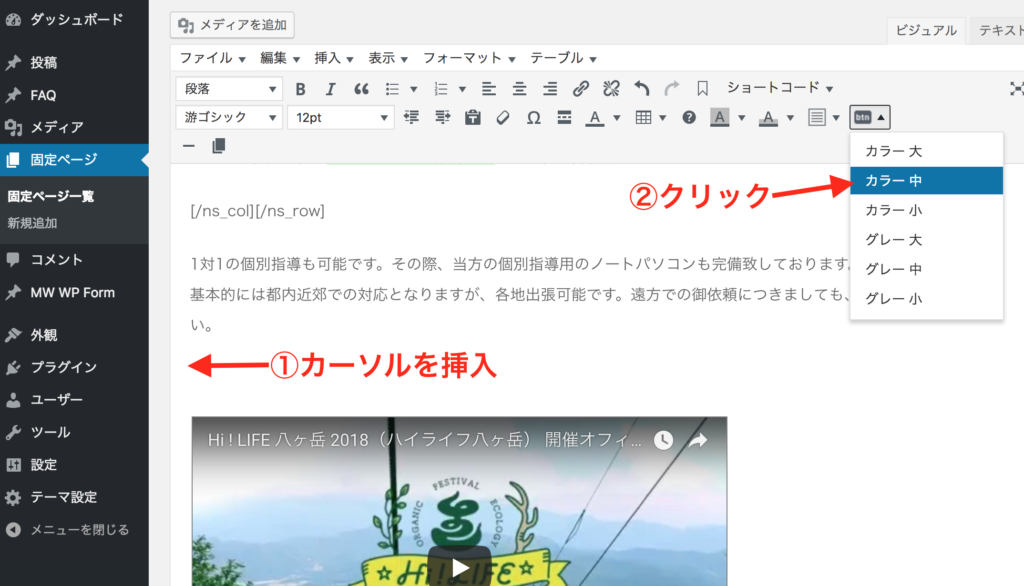Click the メディアを追加 button

[232, 25]
